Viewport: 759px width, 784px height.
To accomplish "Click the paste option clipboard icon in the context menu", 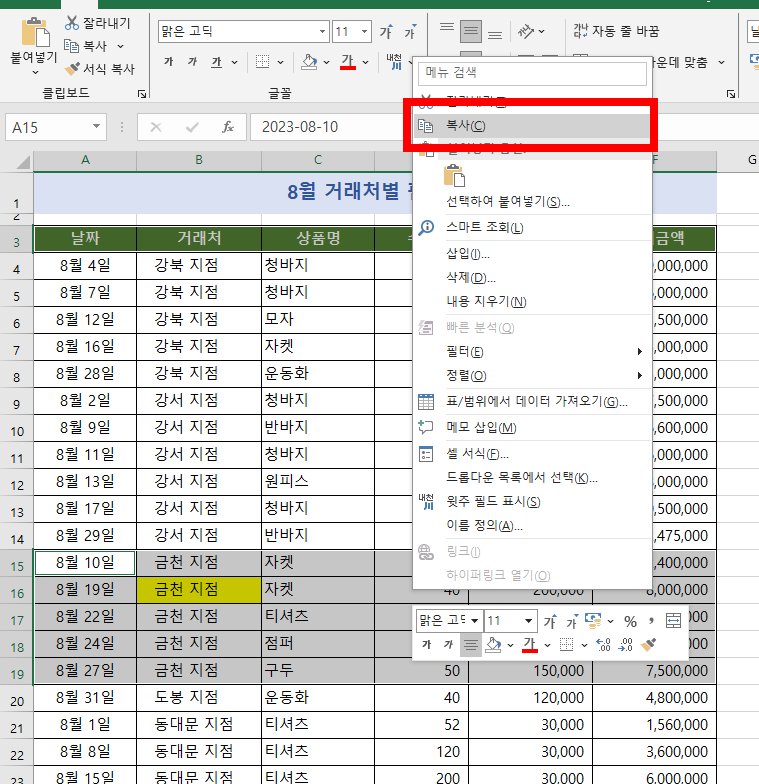I will [x=454, y=176].
